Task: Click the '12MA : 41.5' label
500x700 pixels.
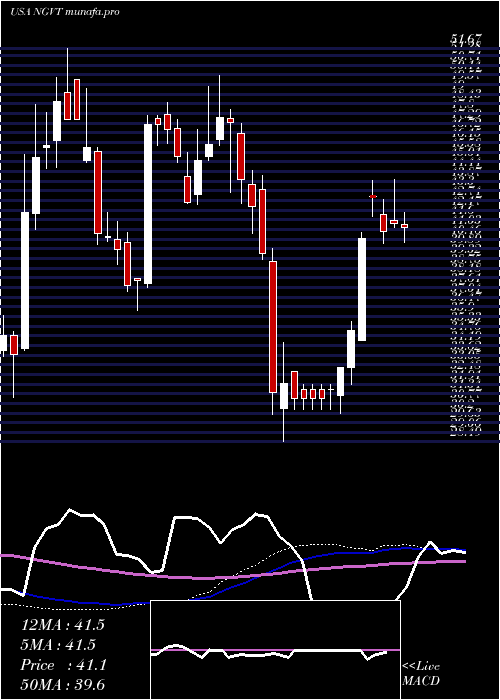Action: click(x=63, y=625)
